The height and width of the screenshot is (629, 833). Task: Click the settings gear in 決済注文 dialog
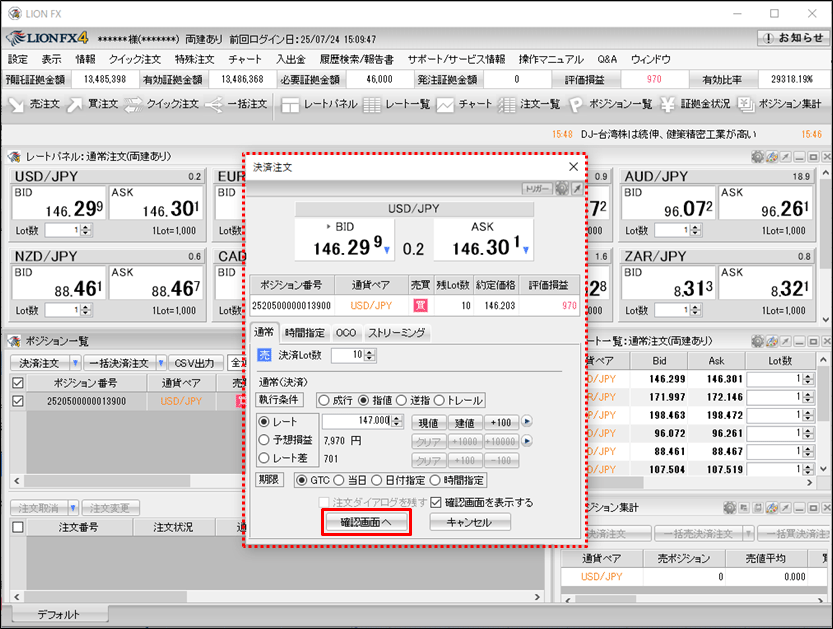[x=562, y=188]
